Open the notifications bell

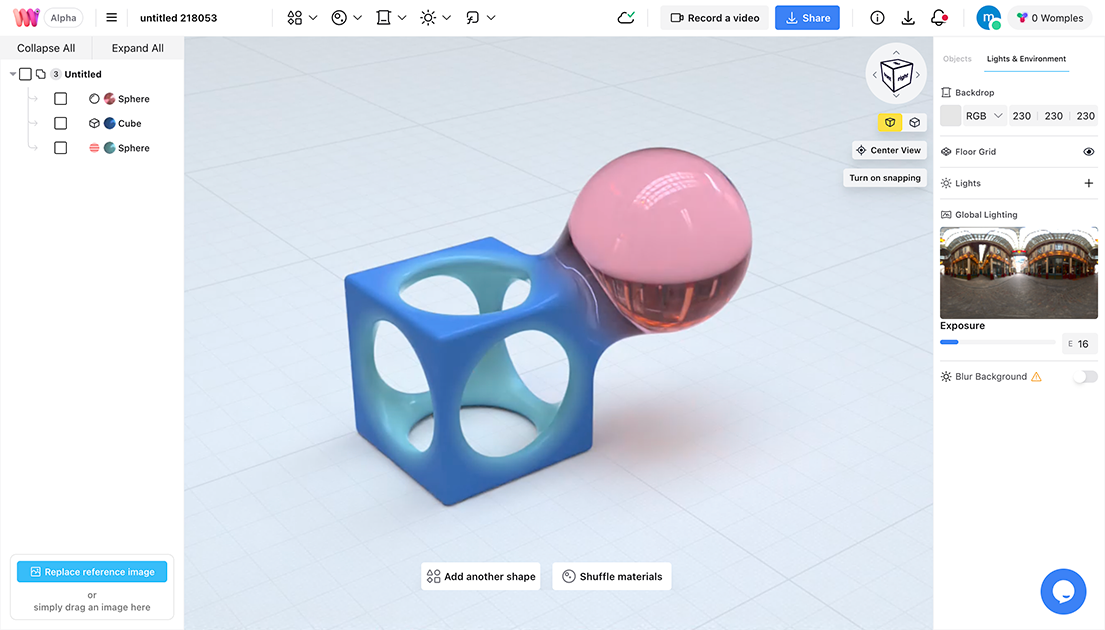[939, 18]
